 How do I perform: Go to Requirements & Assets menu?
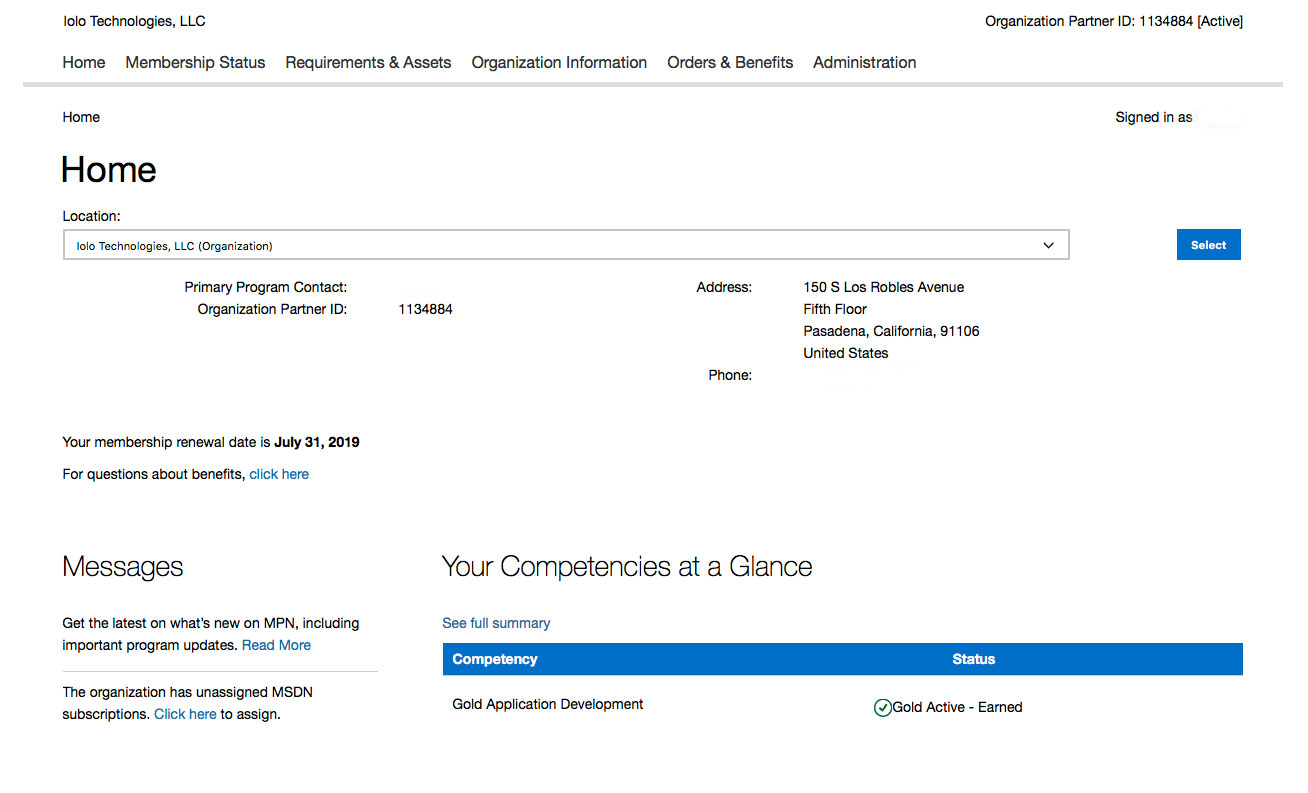tap(368, 62)
